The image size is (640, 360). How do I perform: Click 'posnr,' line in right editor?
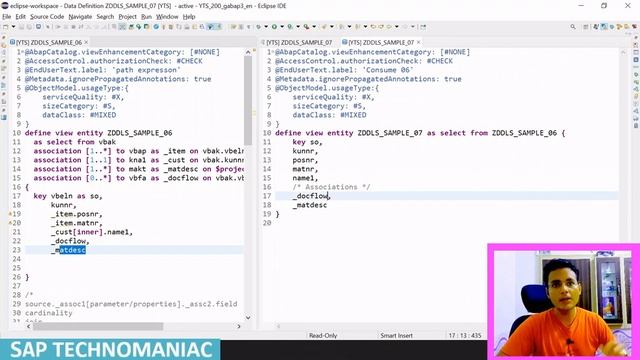coord(305,160)
